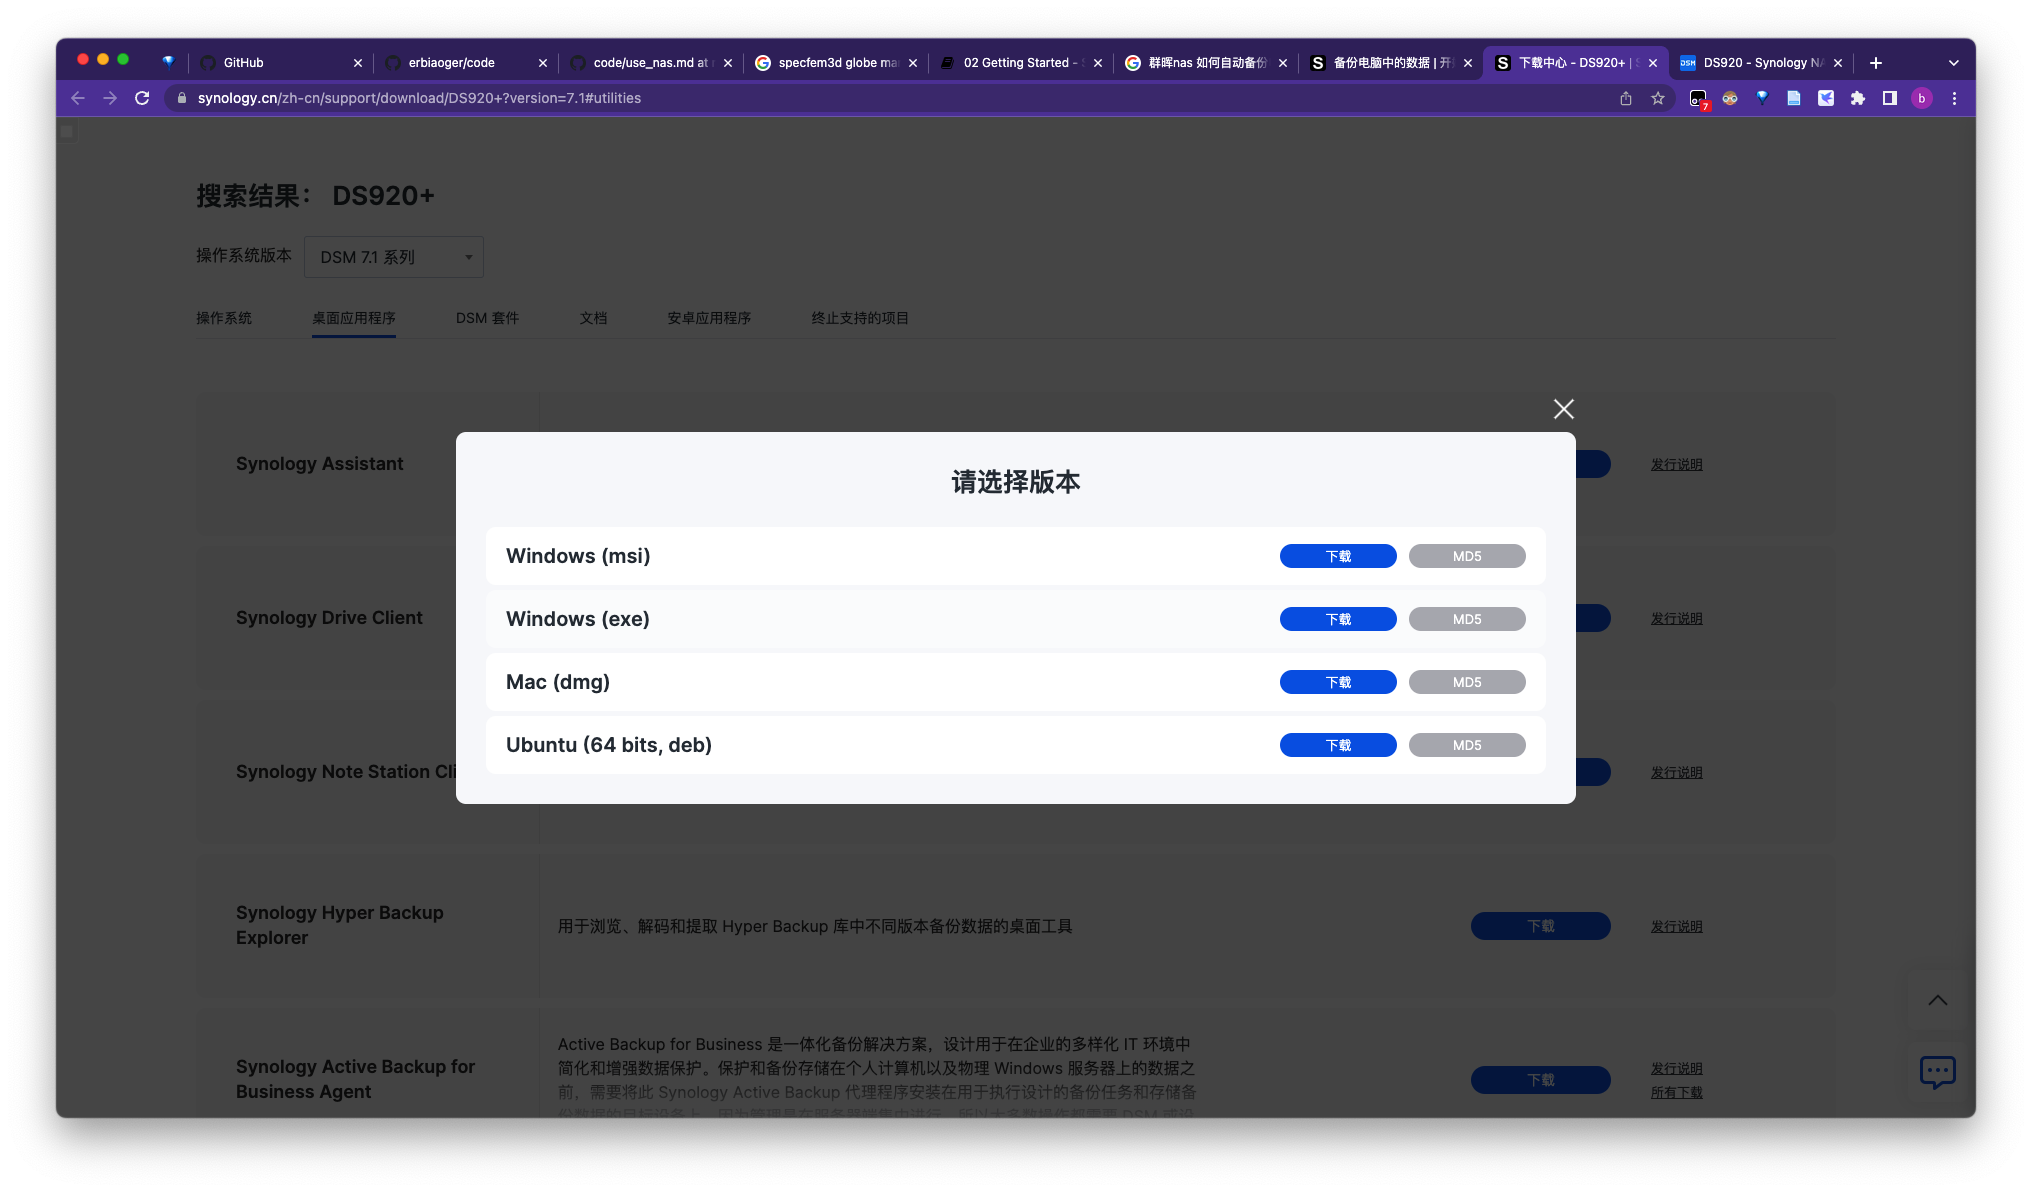The image size is (2032, 1192).
Task: Click the share page icon
Action: point(1626,98)
